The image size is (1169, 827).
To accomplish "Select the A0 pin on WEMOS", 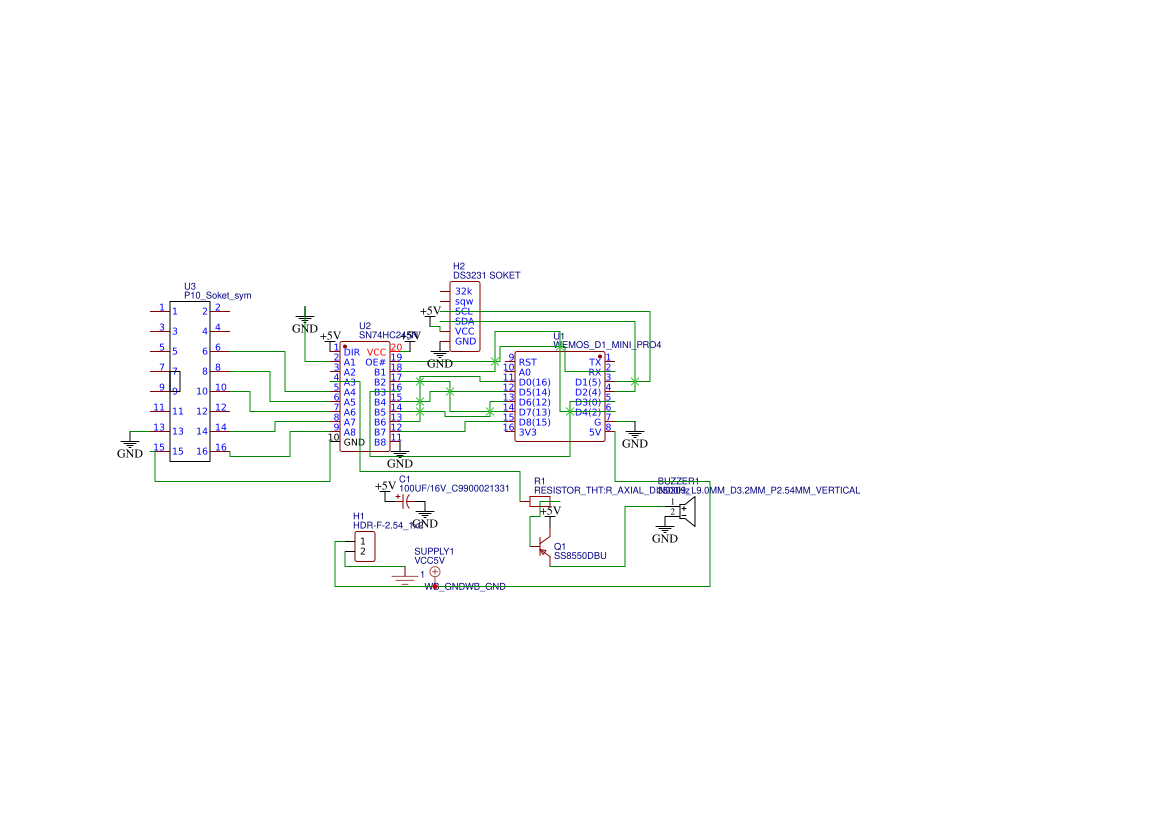I will click(x=525, y=372).
